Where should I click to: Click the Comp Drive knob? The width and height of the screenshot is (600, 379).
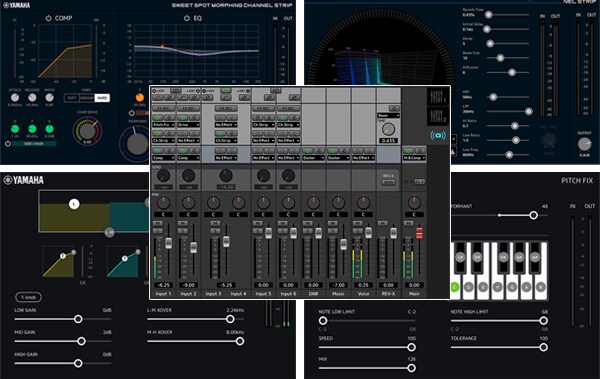pos(88,131)
